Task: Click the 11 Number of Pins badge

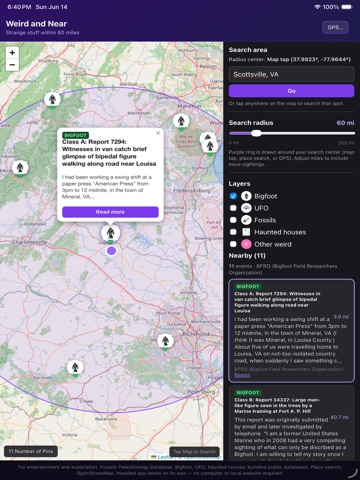Action: click(x=31, y=451)
